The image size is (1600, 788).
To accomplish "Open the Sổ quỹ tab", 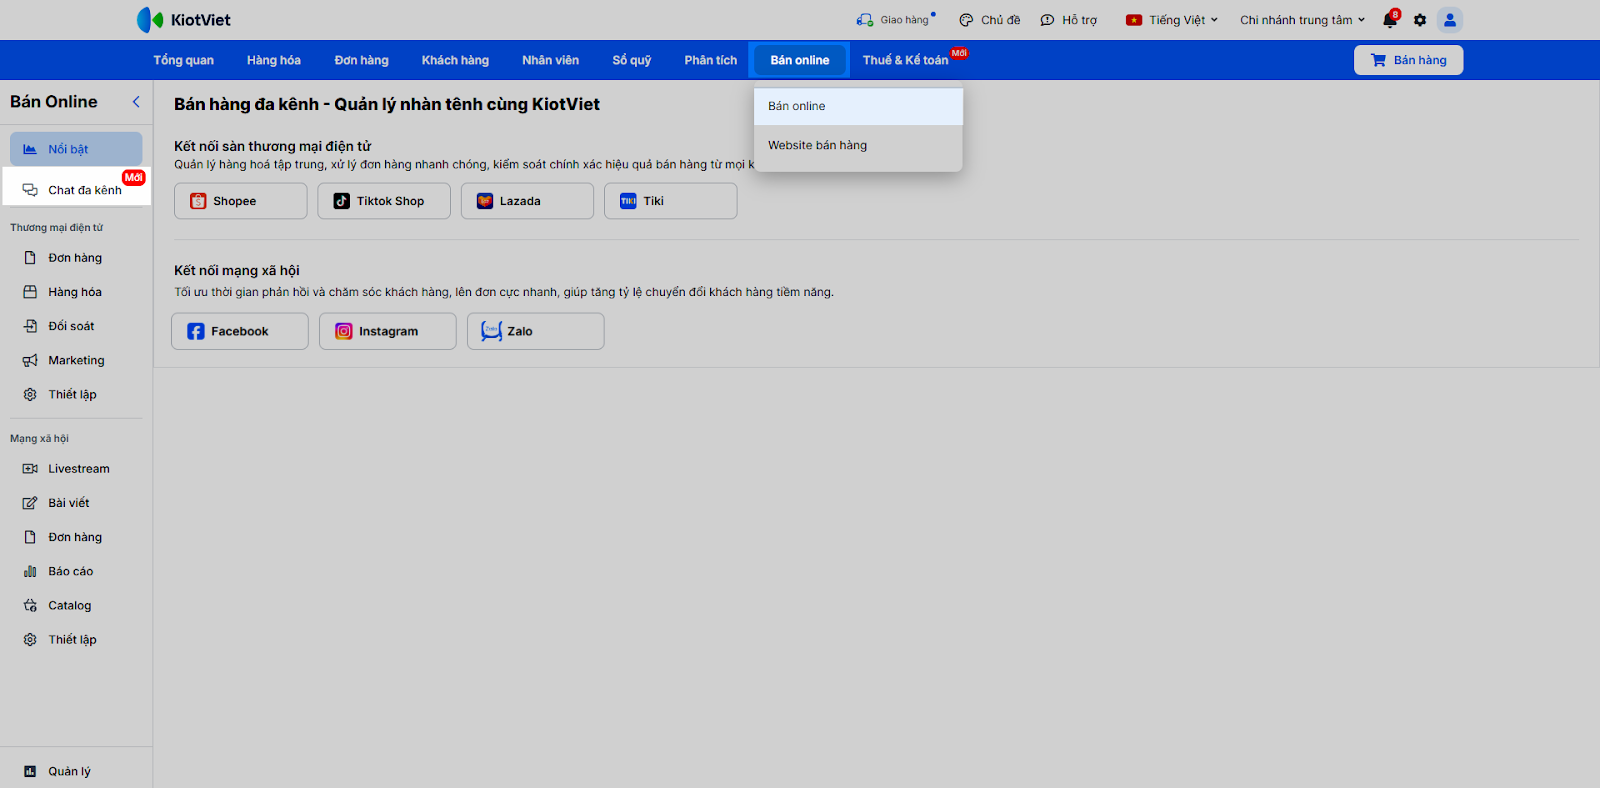I will click(x=632, y=60).
